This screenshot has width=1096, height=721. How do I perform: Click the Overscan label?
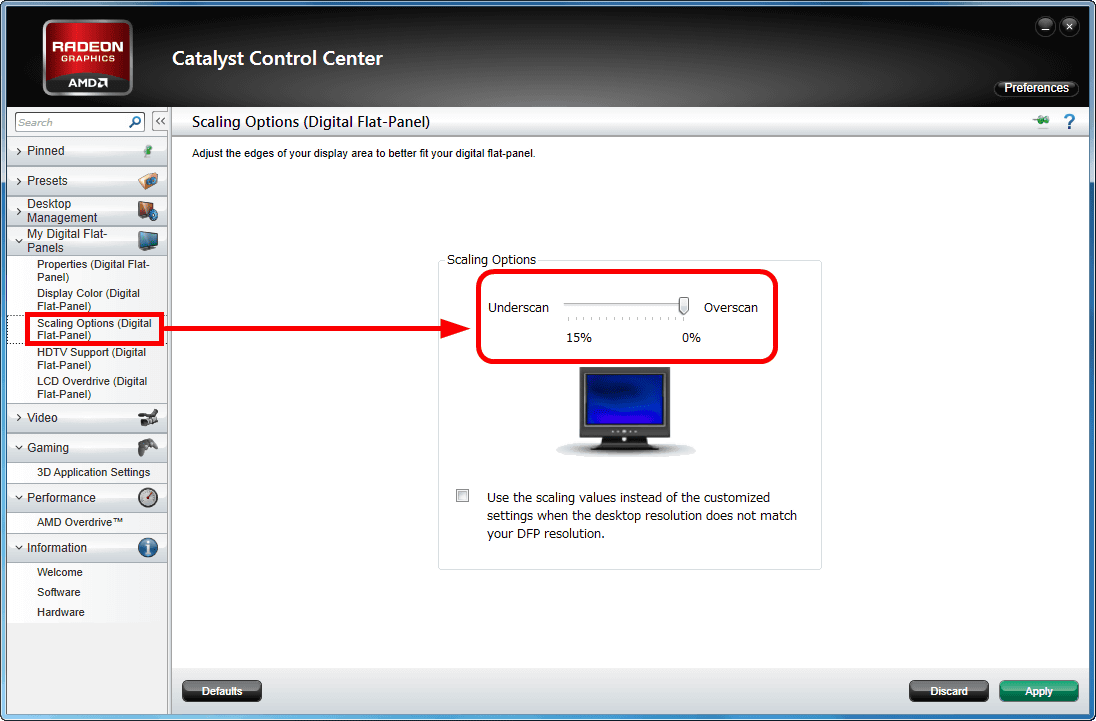click(x=730, y=307)
